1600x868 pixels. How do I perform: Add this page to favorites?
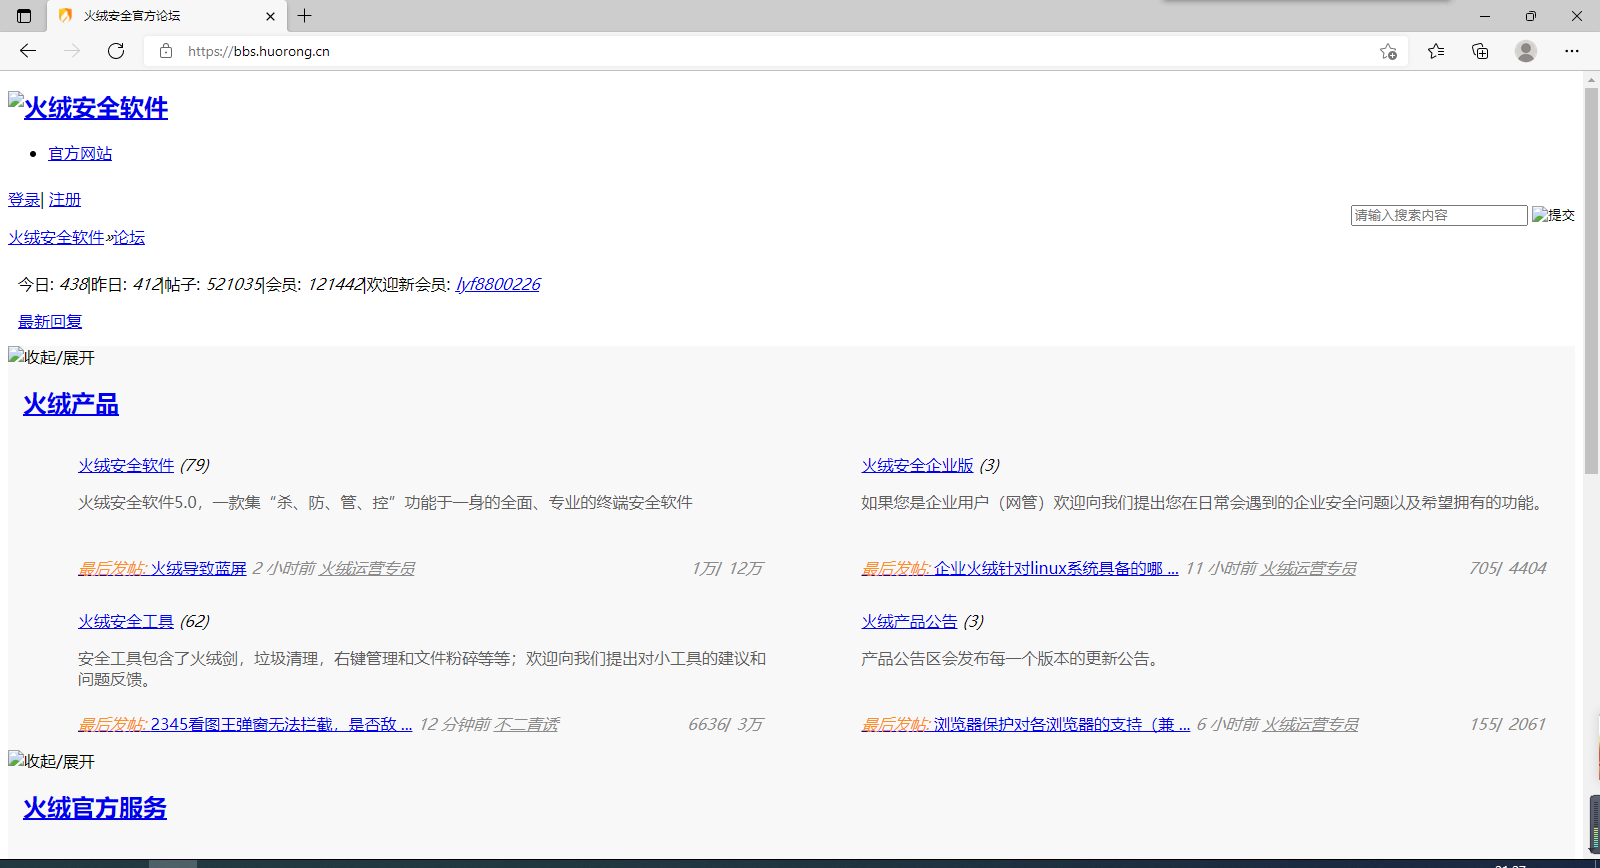click(x=1388, y=51)
